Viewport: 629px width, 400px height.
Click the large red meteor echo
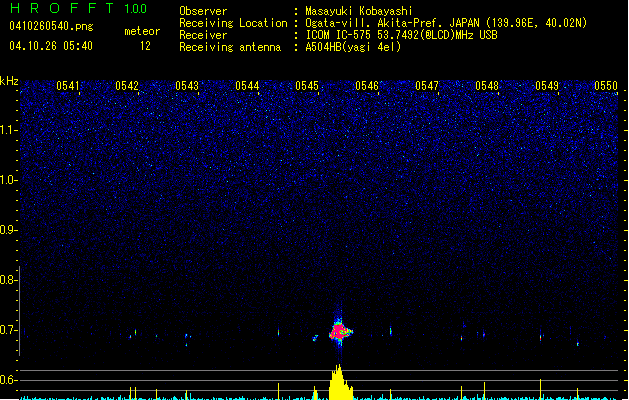click(x=341, y=331)
